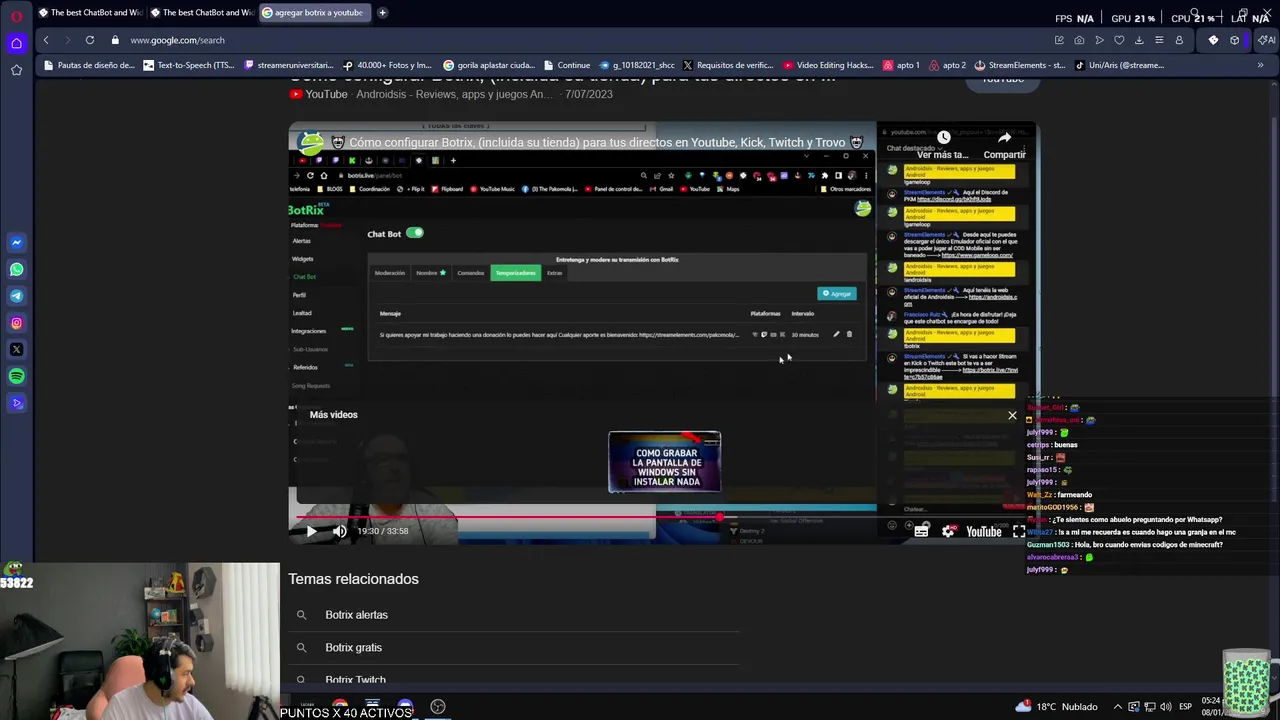Select the 'agregar botrix a youtube' tab
1280x720 pixels.
[314, 13]
